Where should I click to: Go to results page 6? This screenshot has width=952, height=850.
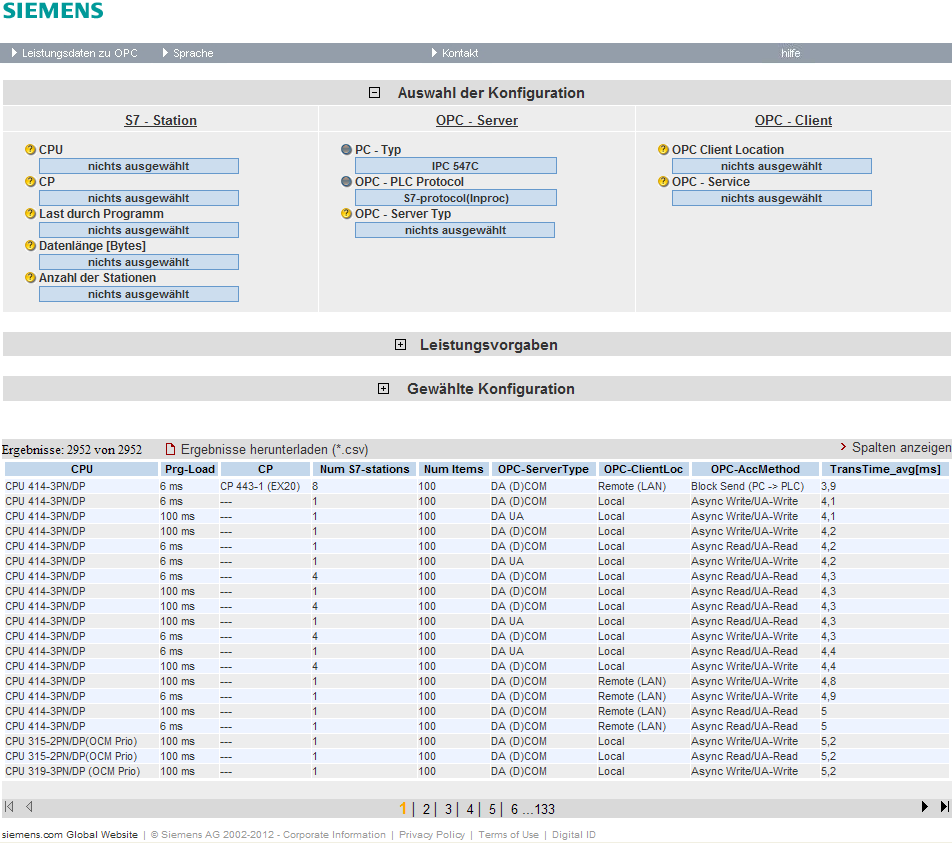pos(514,809)
